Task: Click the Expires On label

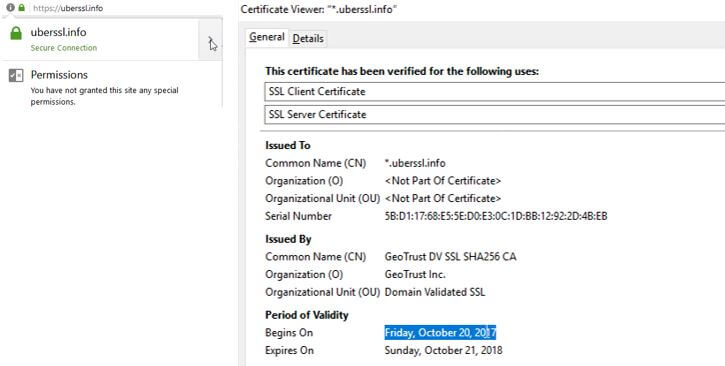Action: [x=289, y=350]
